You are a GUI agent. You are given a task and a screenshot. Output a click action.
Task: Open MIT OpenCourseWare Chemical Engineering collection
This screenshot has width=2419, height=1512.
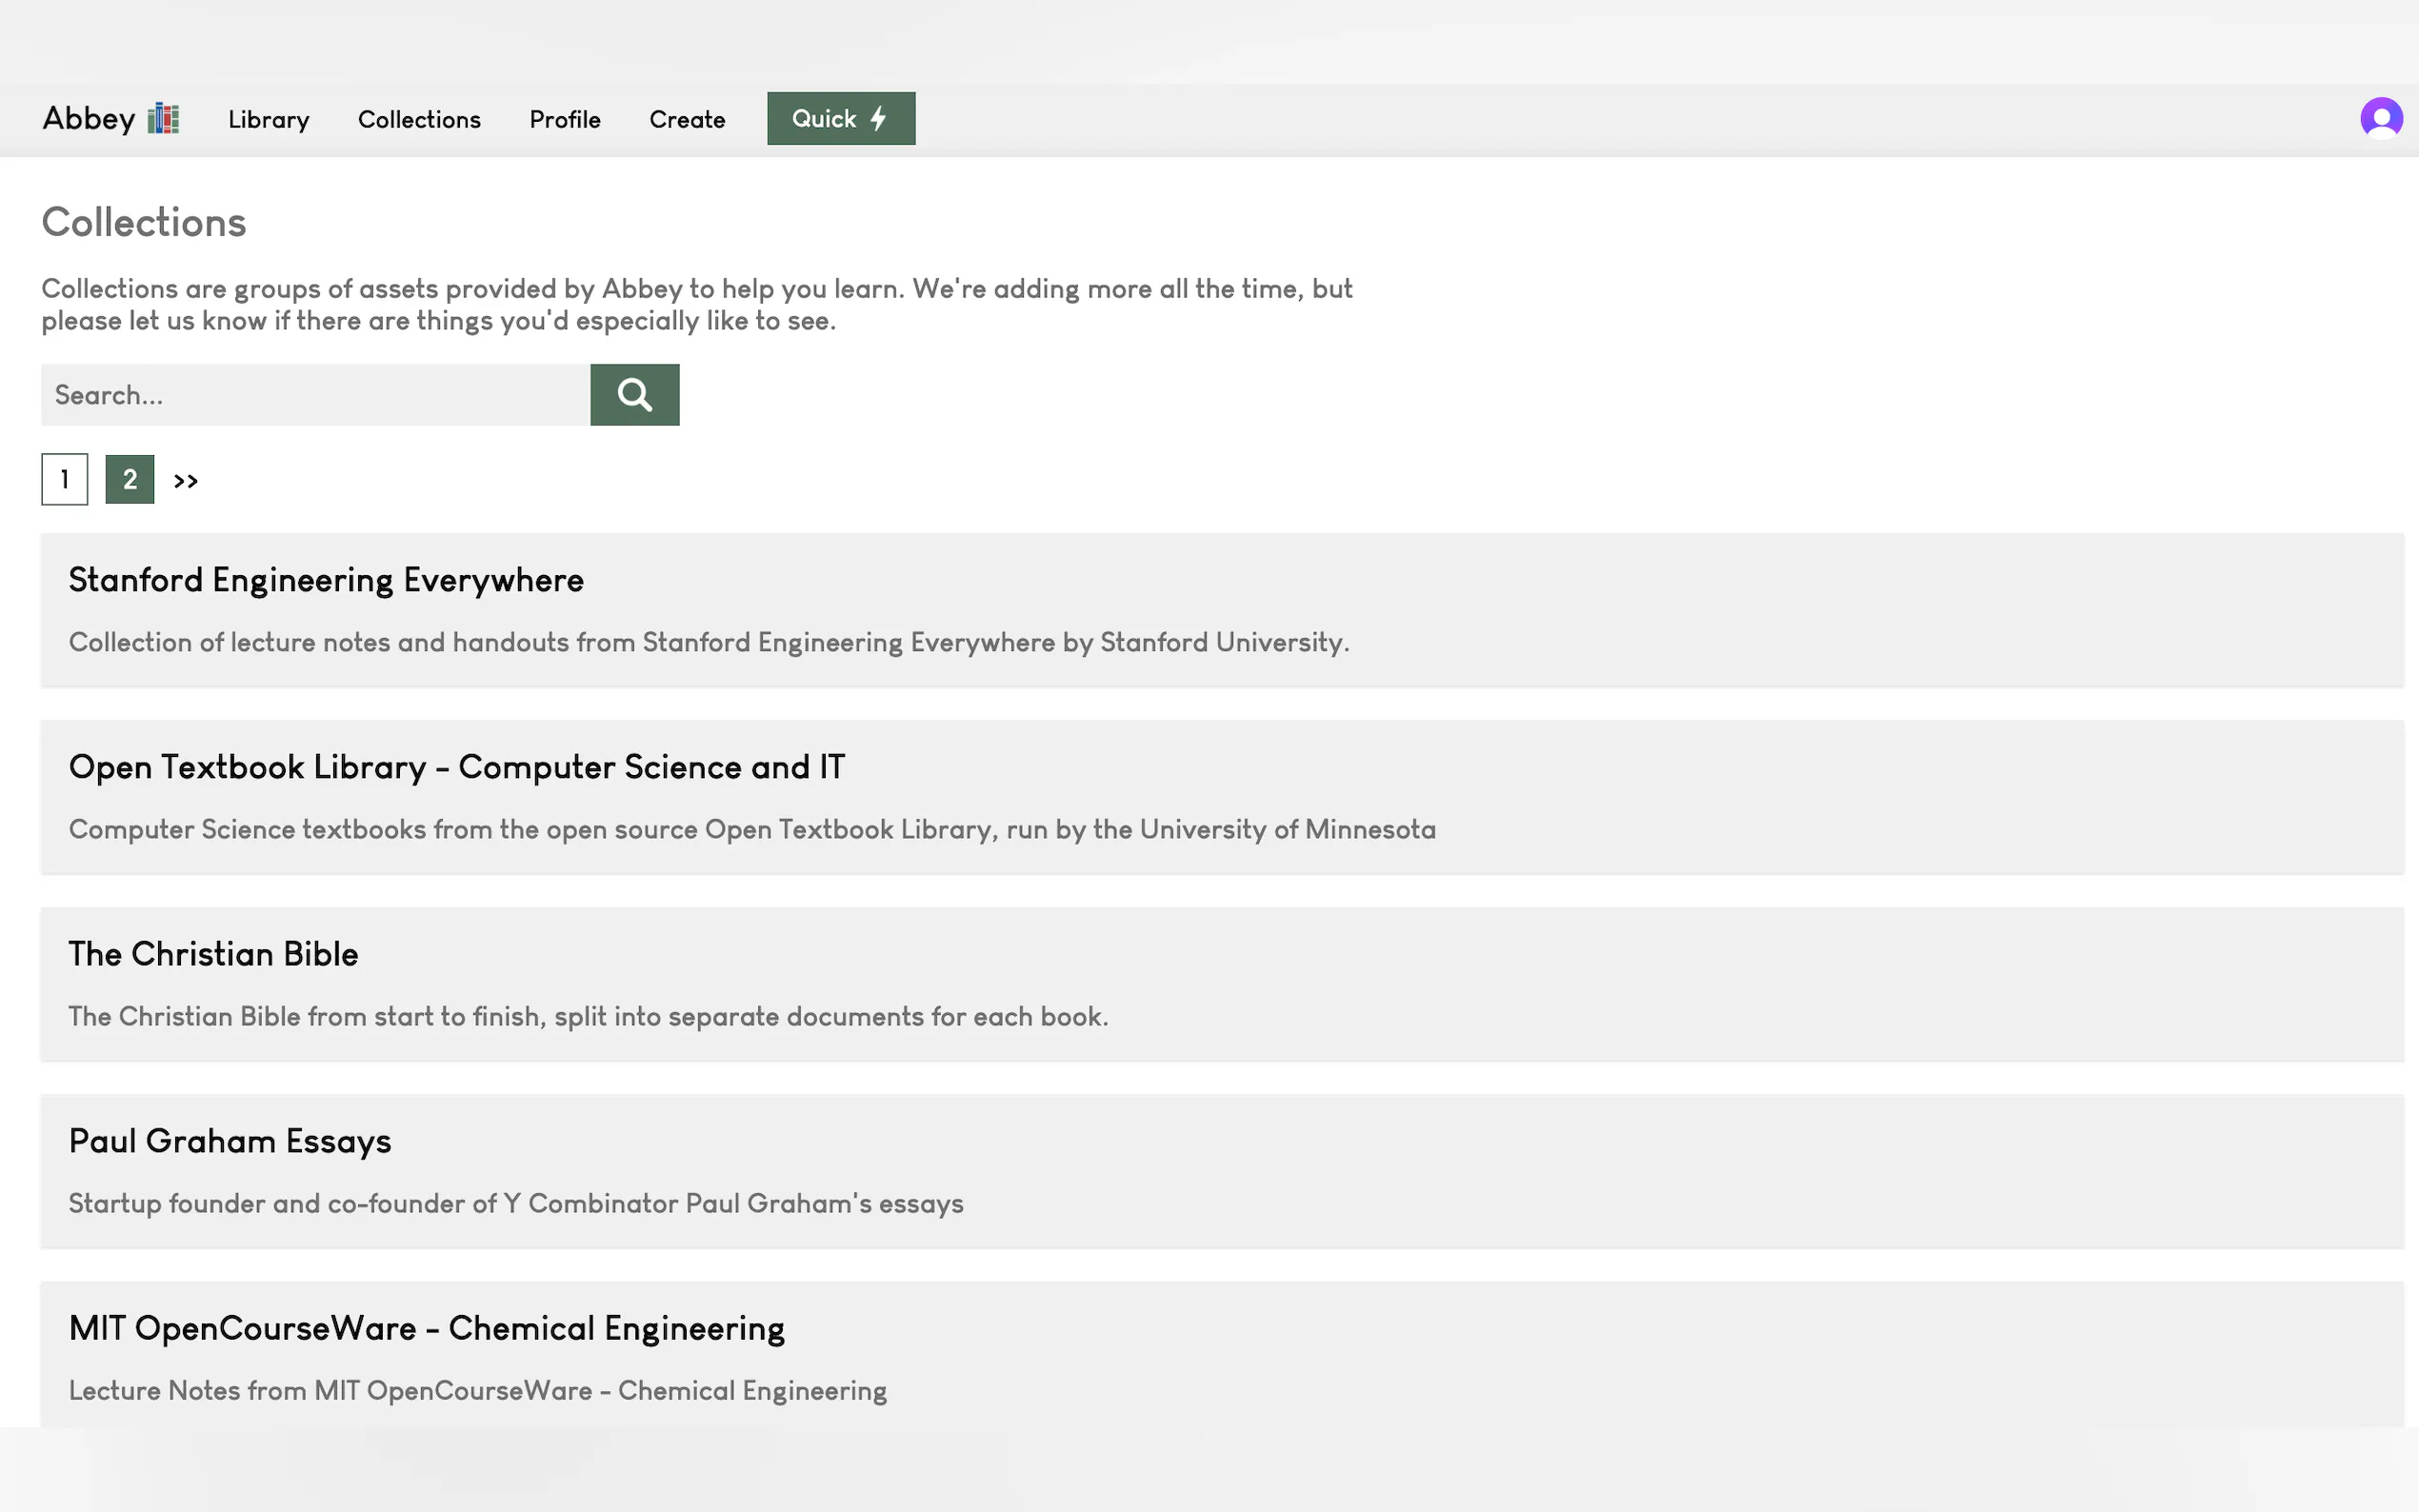pos(426,1328)
